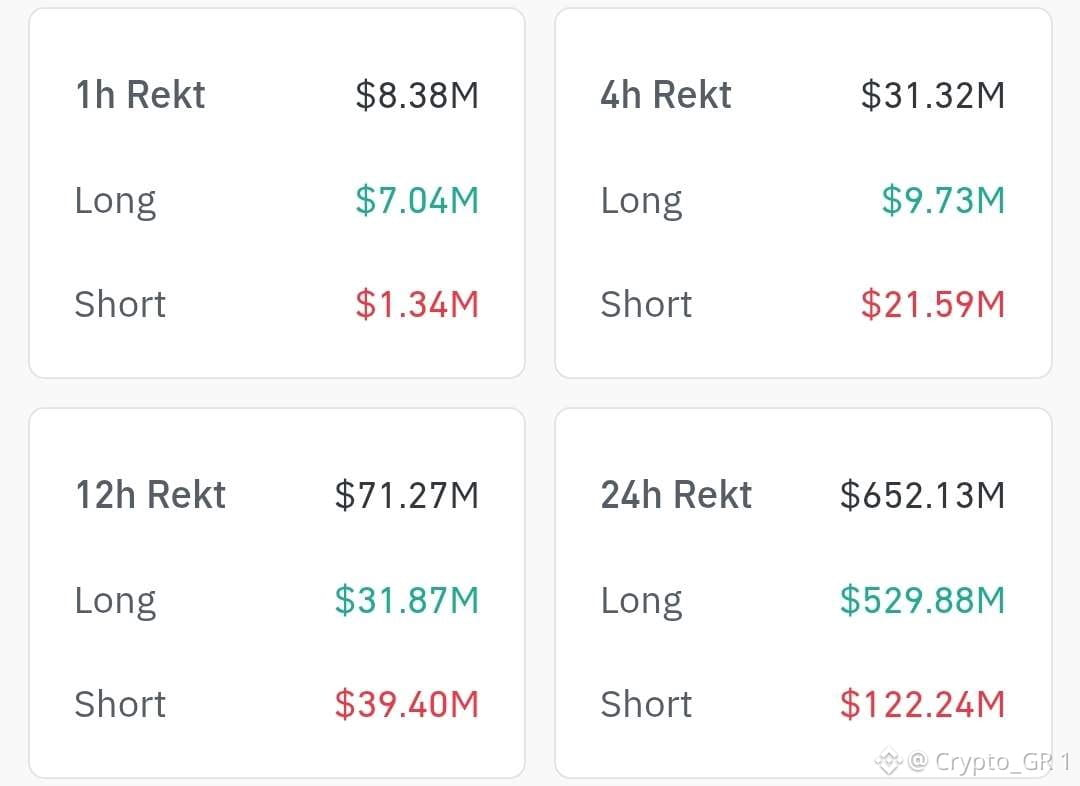This screenshot has height=786, width=1080.
Task: Select the green $9.73M long value
Action: point(943,200)
